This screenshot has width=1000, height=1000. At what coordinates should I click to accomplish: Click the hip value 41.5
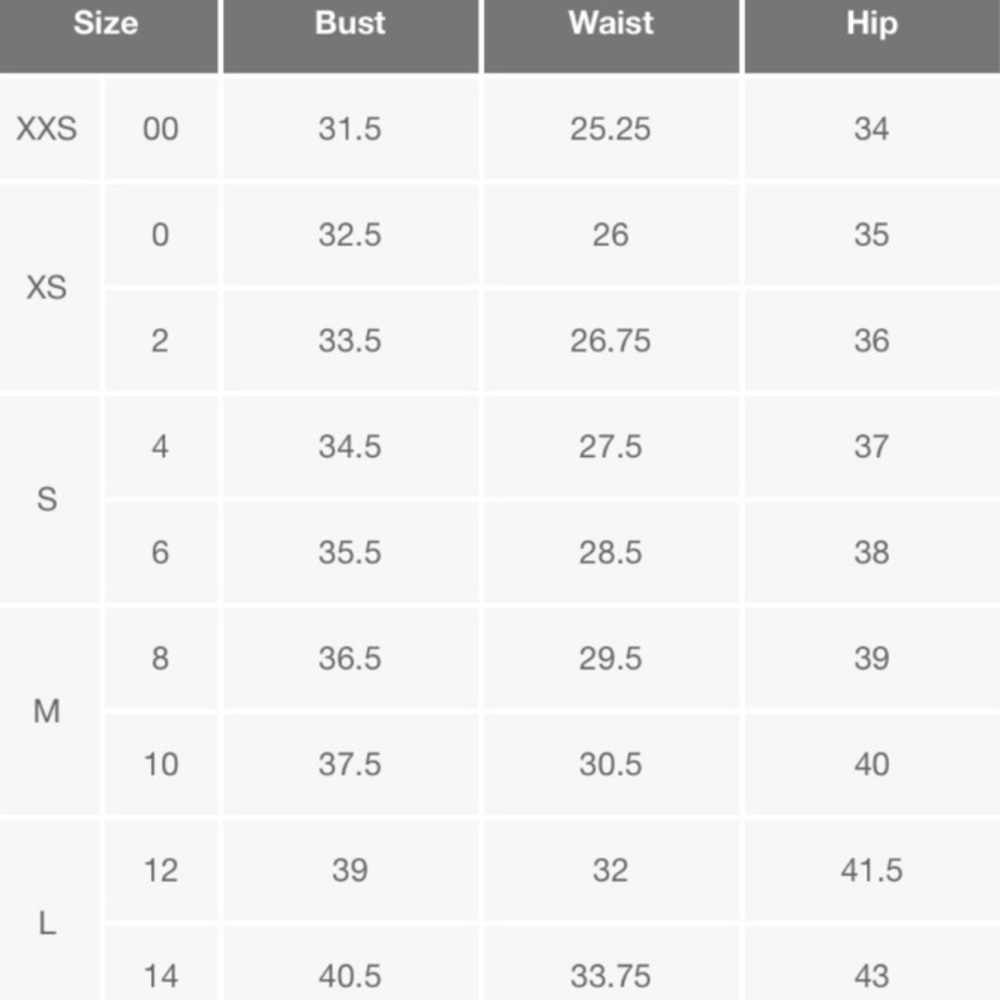point(871,871)
